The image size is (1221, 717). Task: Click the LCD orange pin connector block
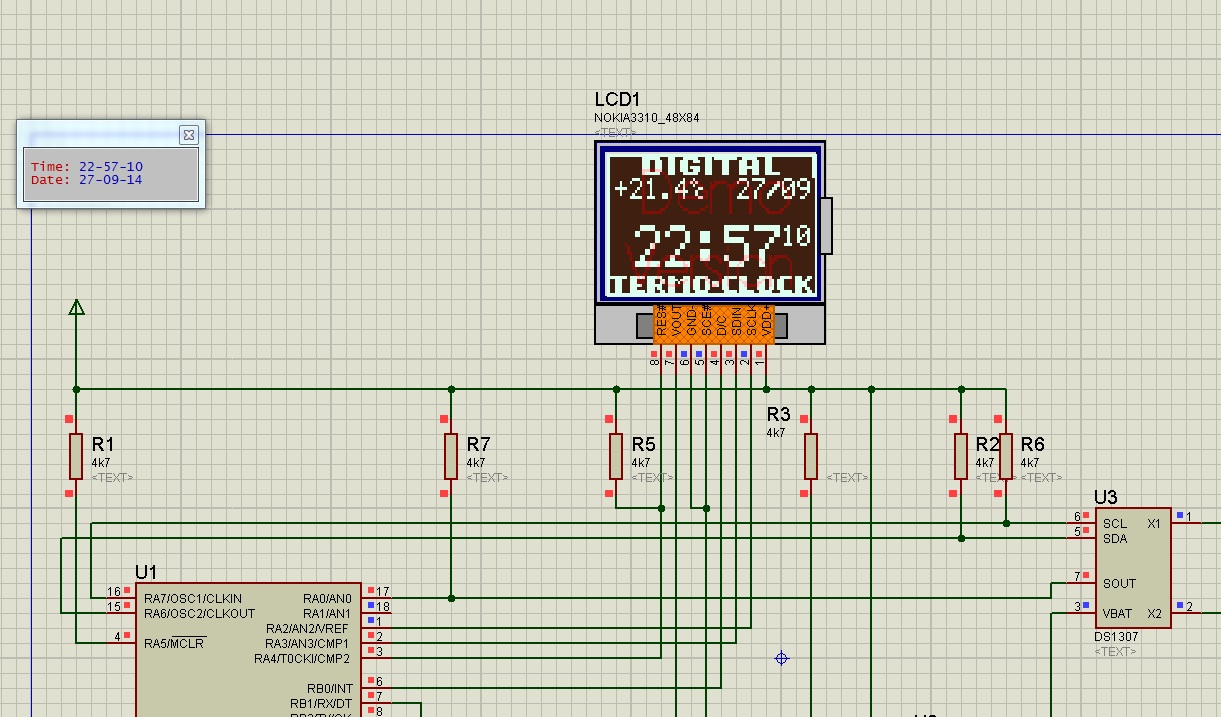pyautogui.click(x=713, y=325)
